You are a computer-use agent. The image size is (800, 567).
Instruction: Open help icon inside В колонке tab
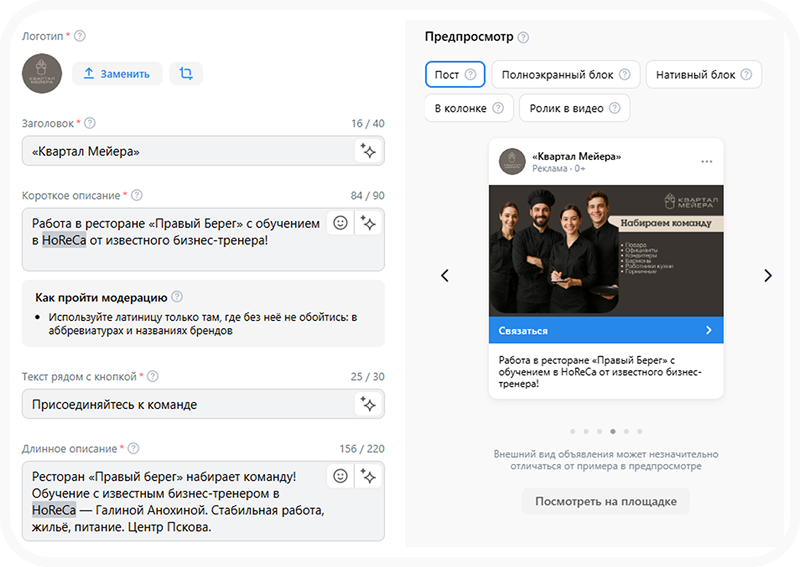pos(498,108)
